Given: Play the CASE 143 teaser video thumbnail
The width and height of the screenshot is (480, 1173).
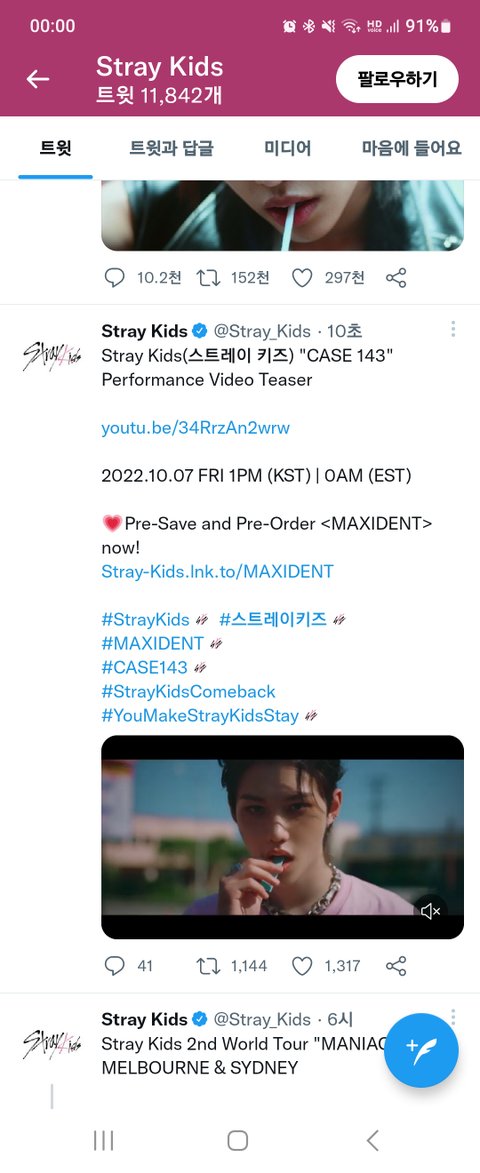Looking at the screenshot, I should [283, 837].
